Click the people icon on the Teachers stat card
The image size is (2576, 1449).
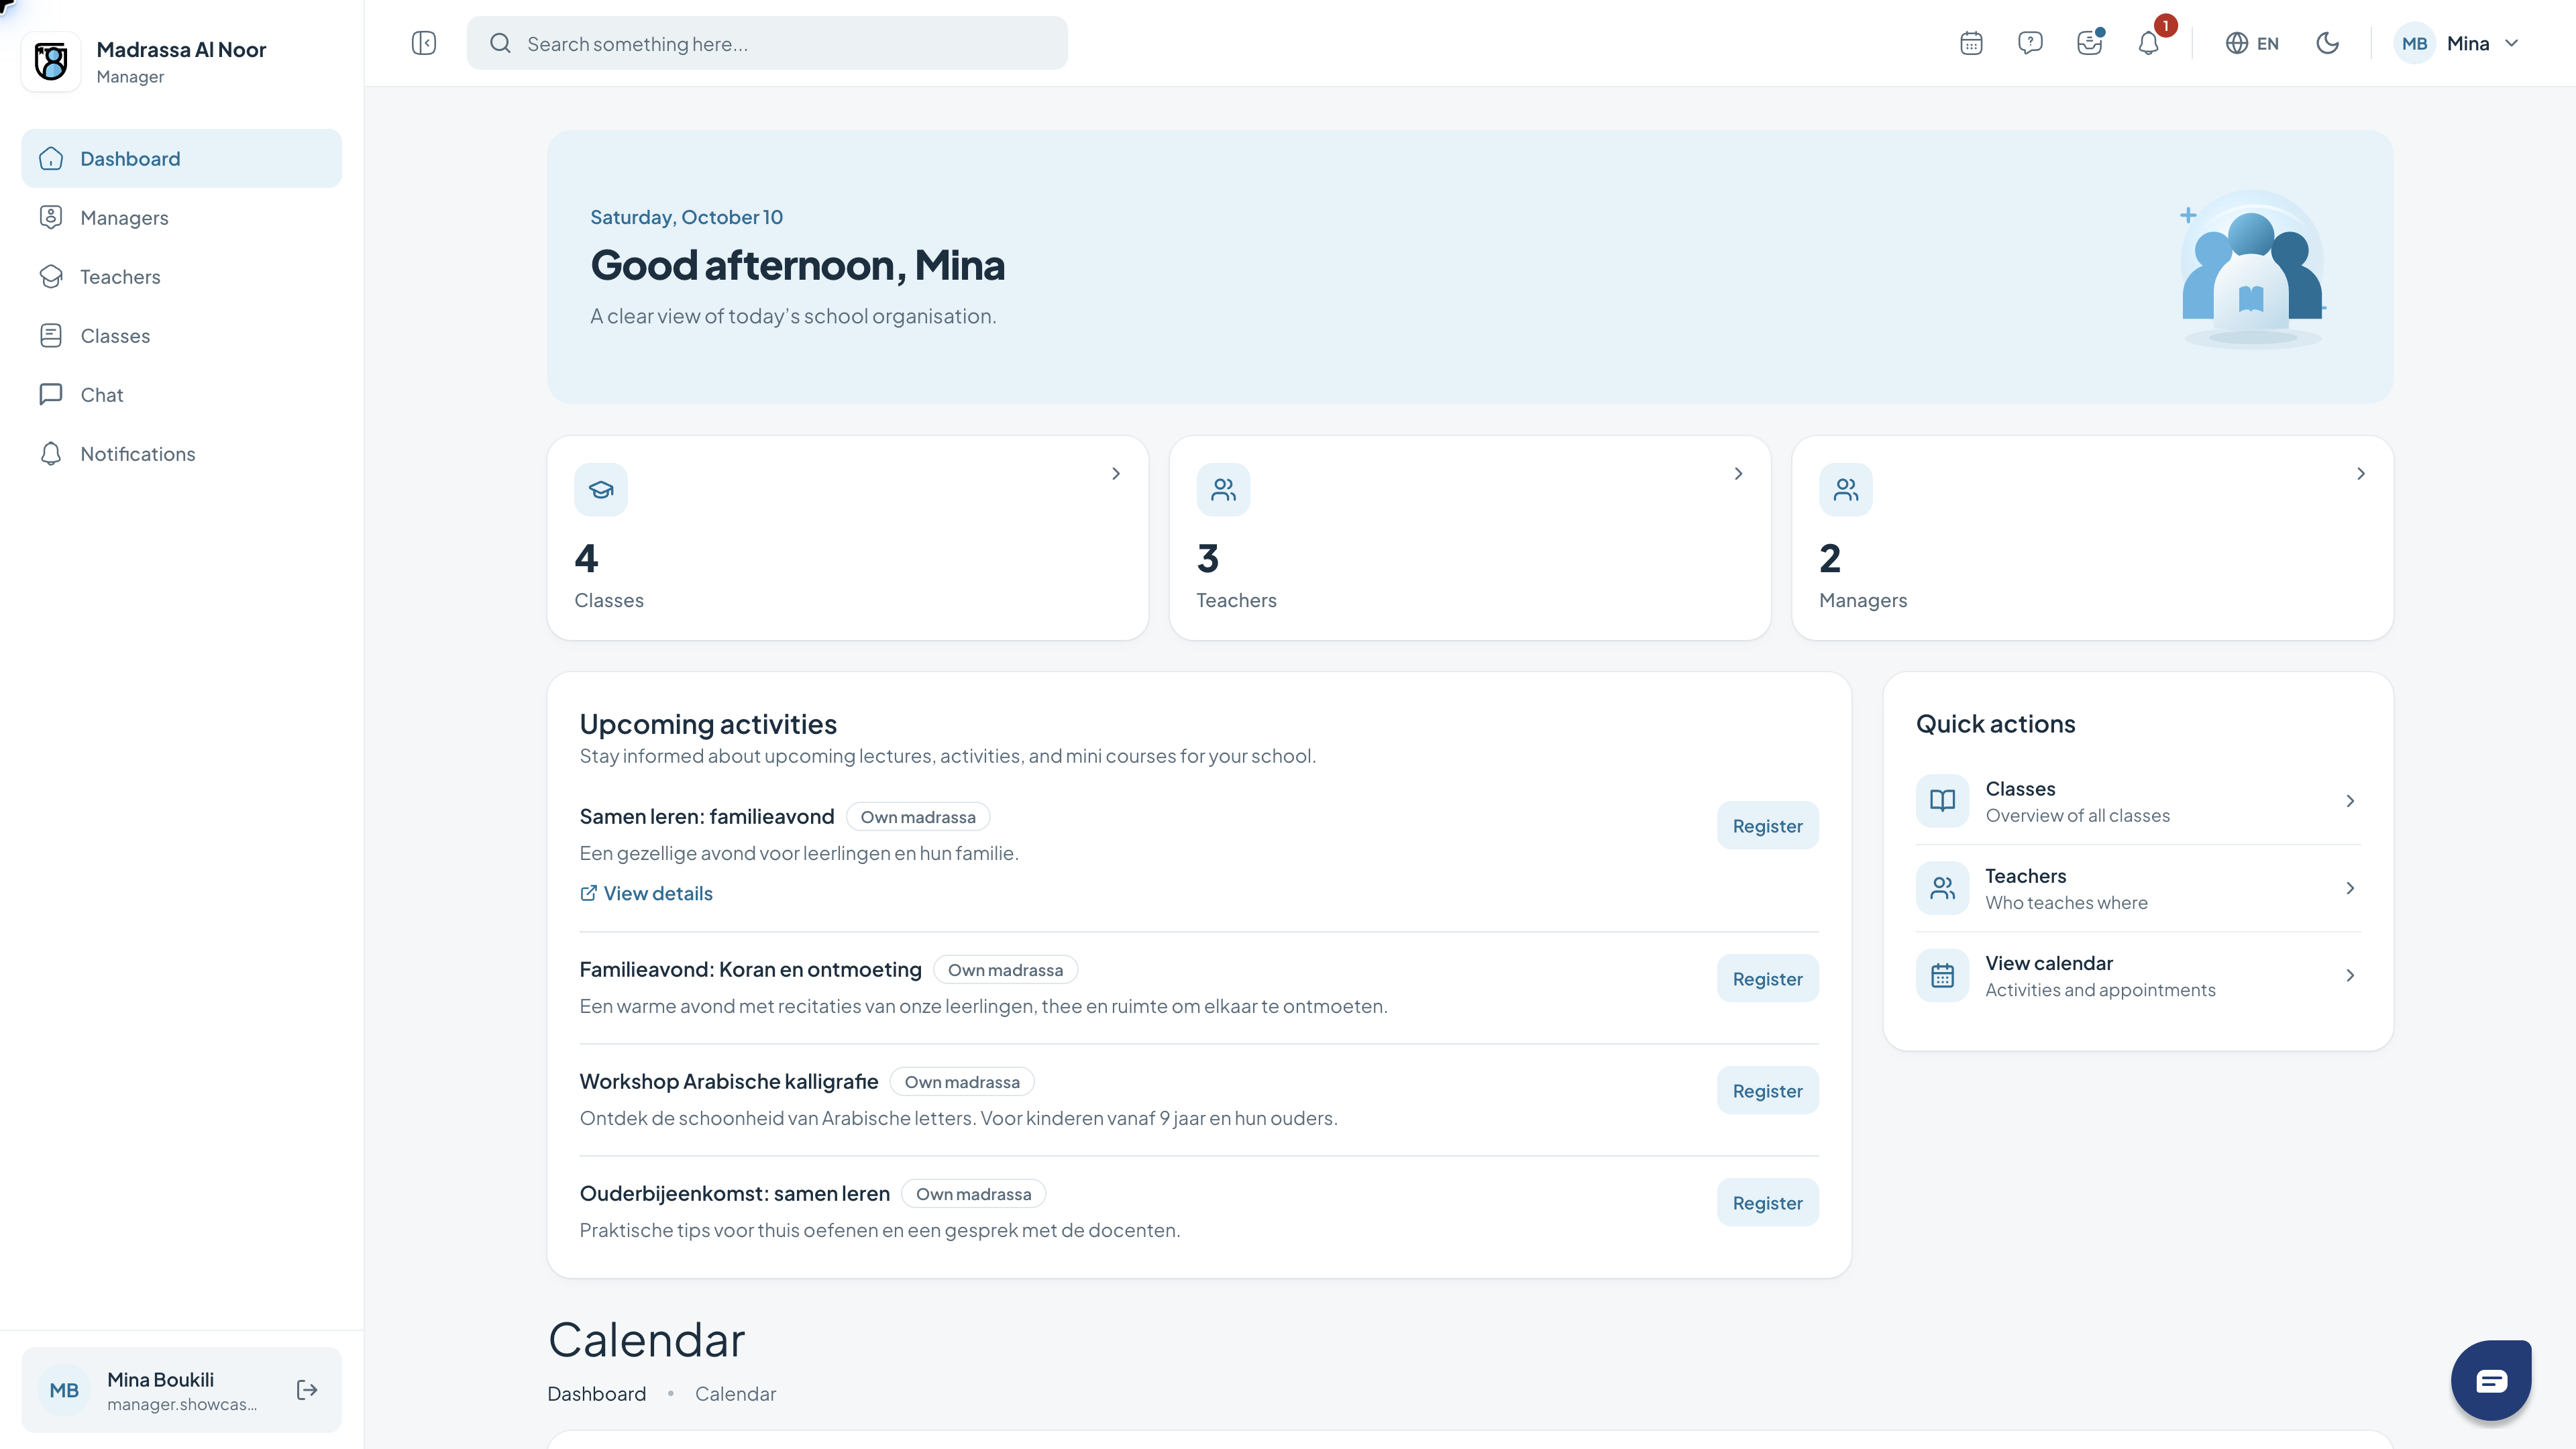click(1223, 490)
